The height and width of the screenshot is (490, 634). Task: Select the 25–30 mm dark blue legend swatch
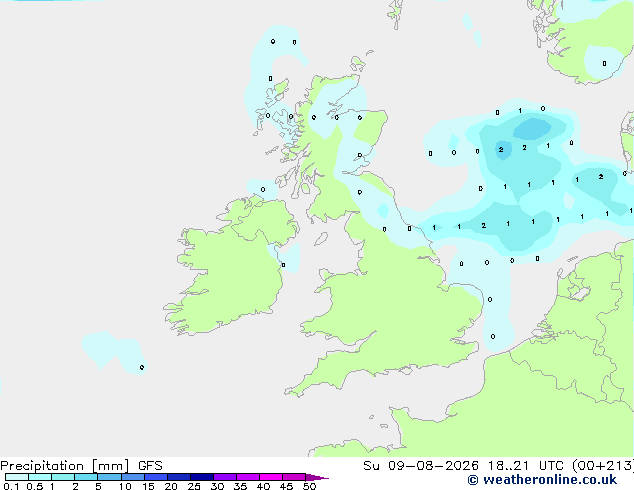coord(202,477)
